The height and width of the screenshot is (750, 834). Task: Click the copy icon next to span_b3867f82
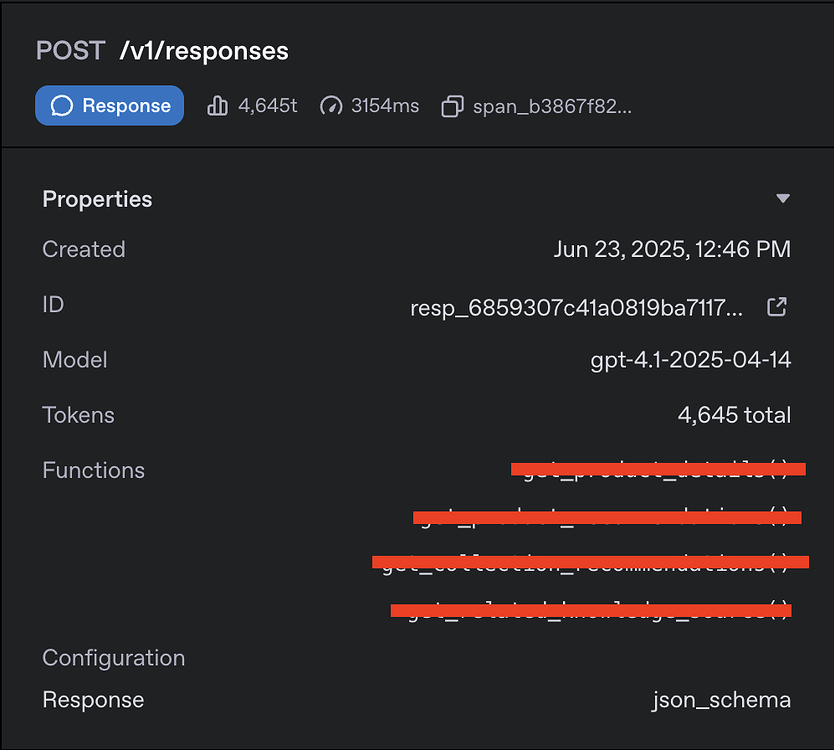[451, 105]
